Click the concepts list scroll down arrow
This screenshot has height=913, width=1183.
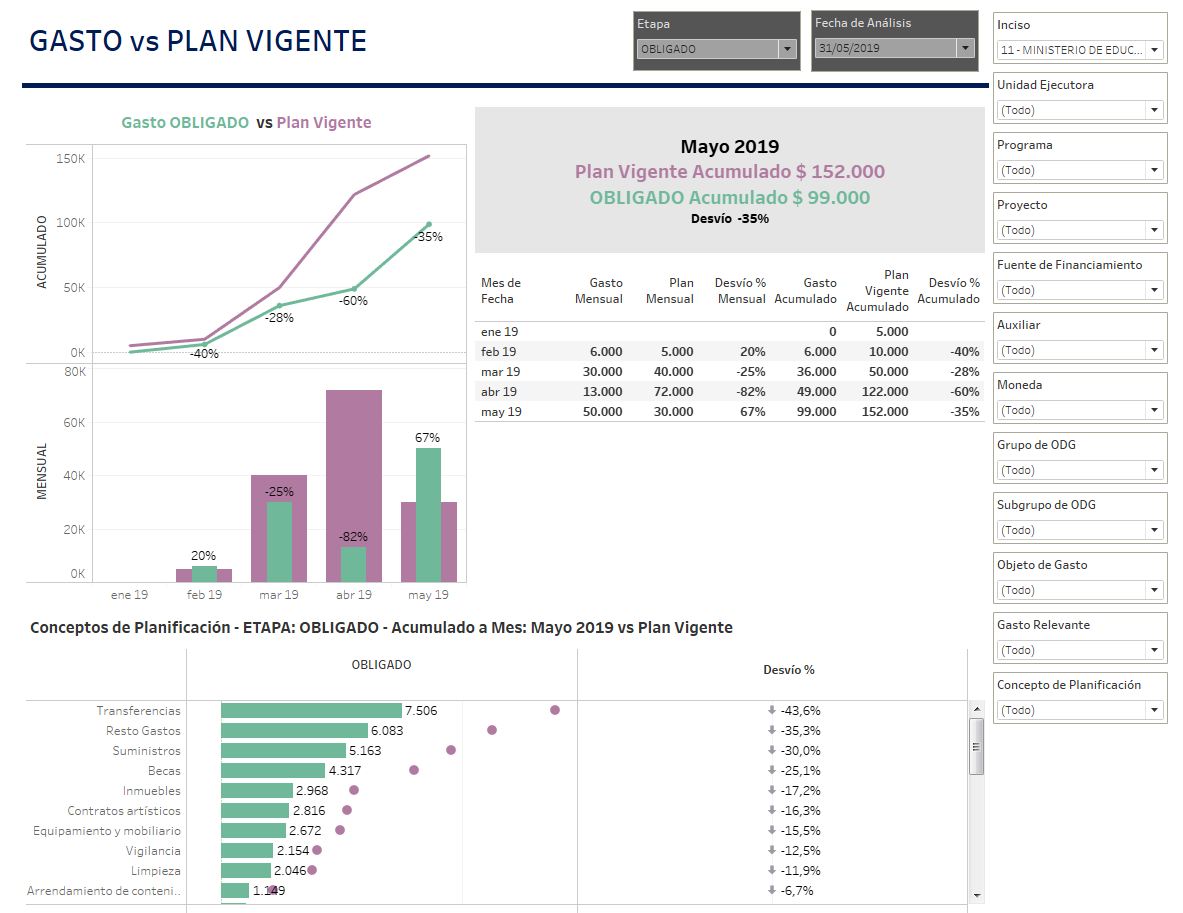tap(977, 896)
